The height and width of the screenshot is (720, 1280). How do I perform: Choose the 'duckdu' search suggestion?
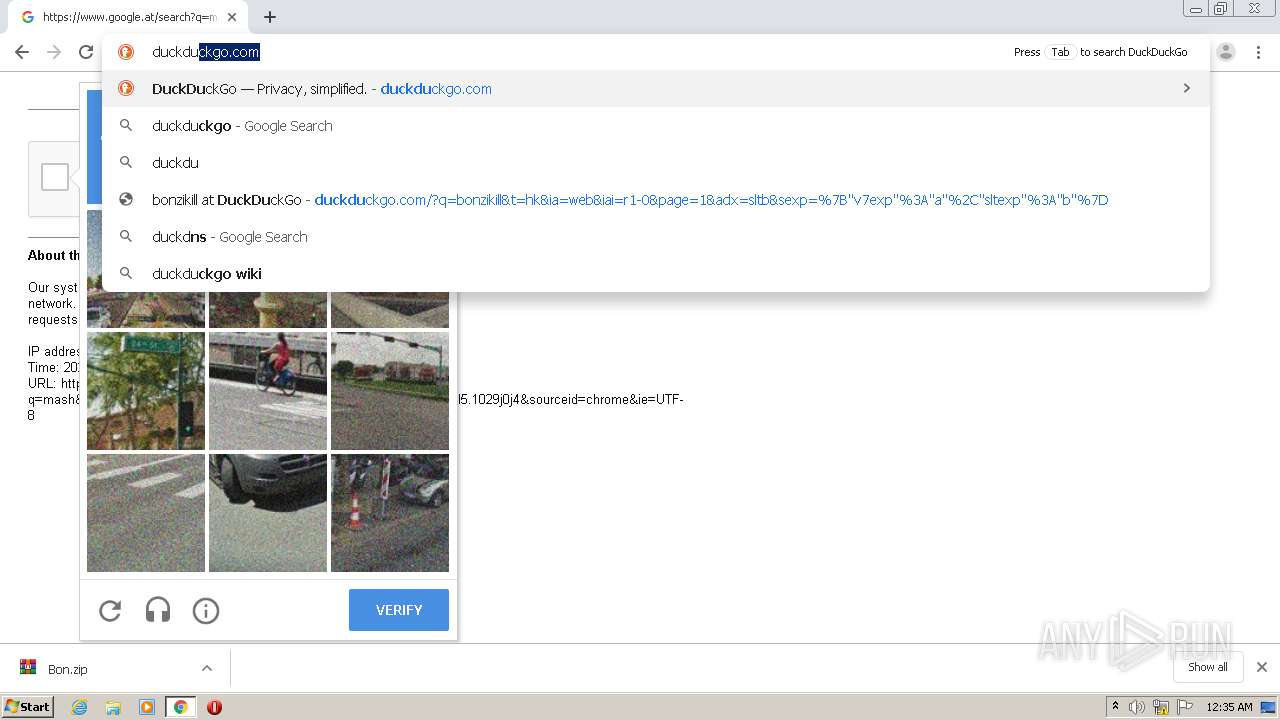(656, 163)
